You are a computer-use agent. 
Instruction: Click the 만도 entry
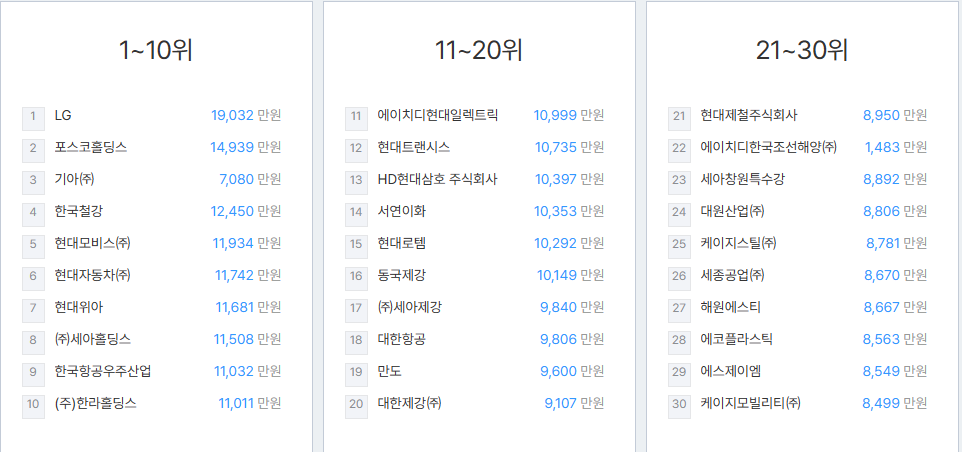coord(390,371)
